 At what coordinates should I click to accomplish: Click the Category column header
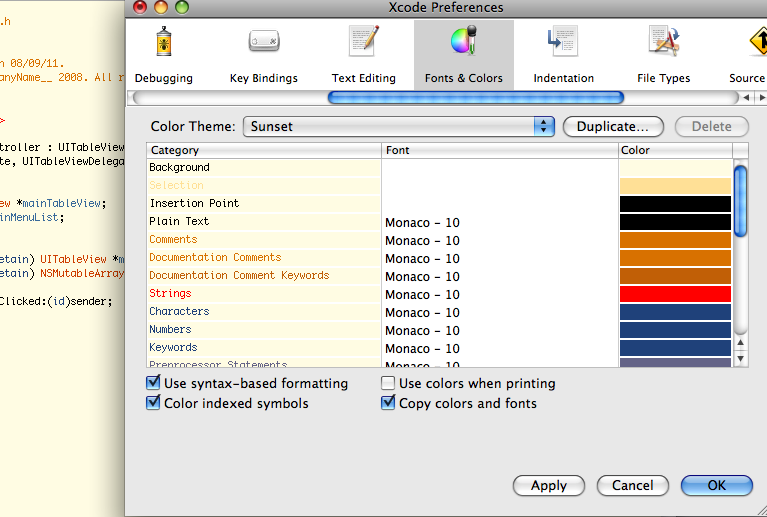264,150
